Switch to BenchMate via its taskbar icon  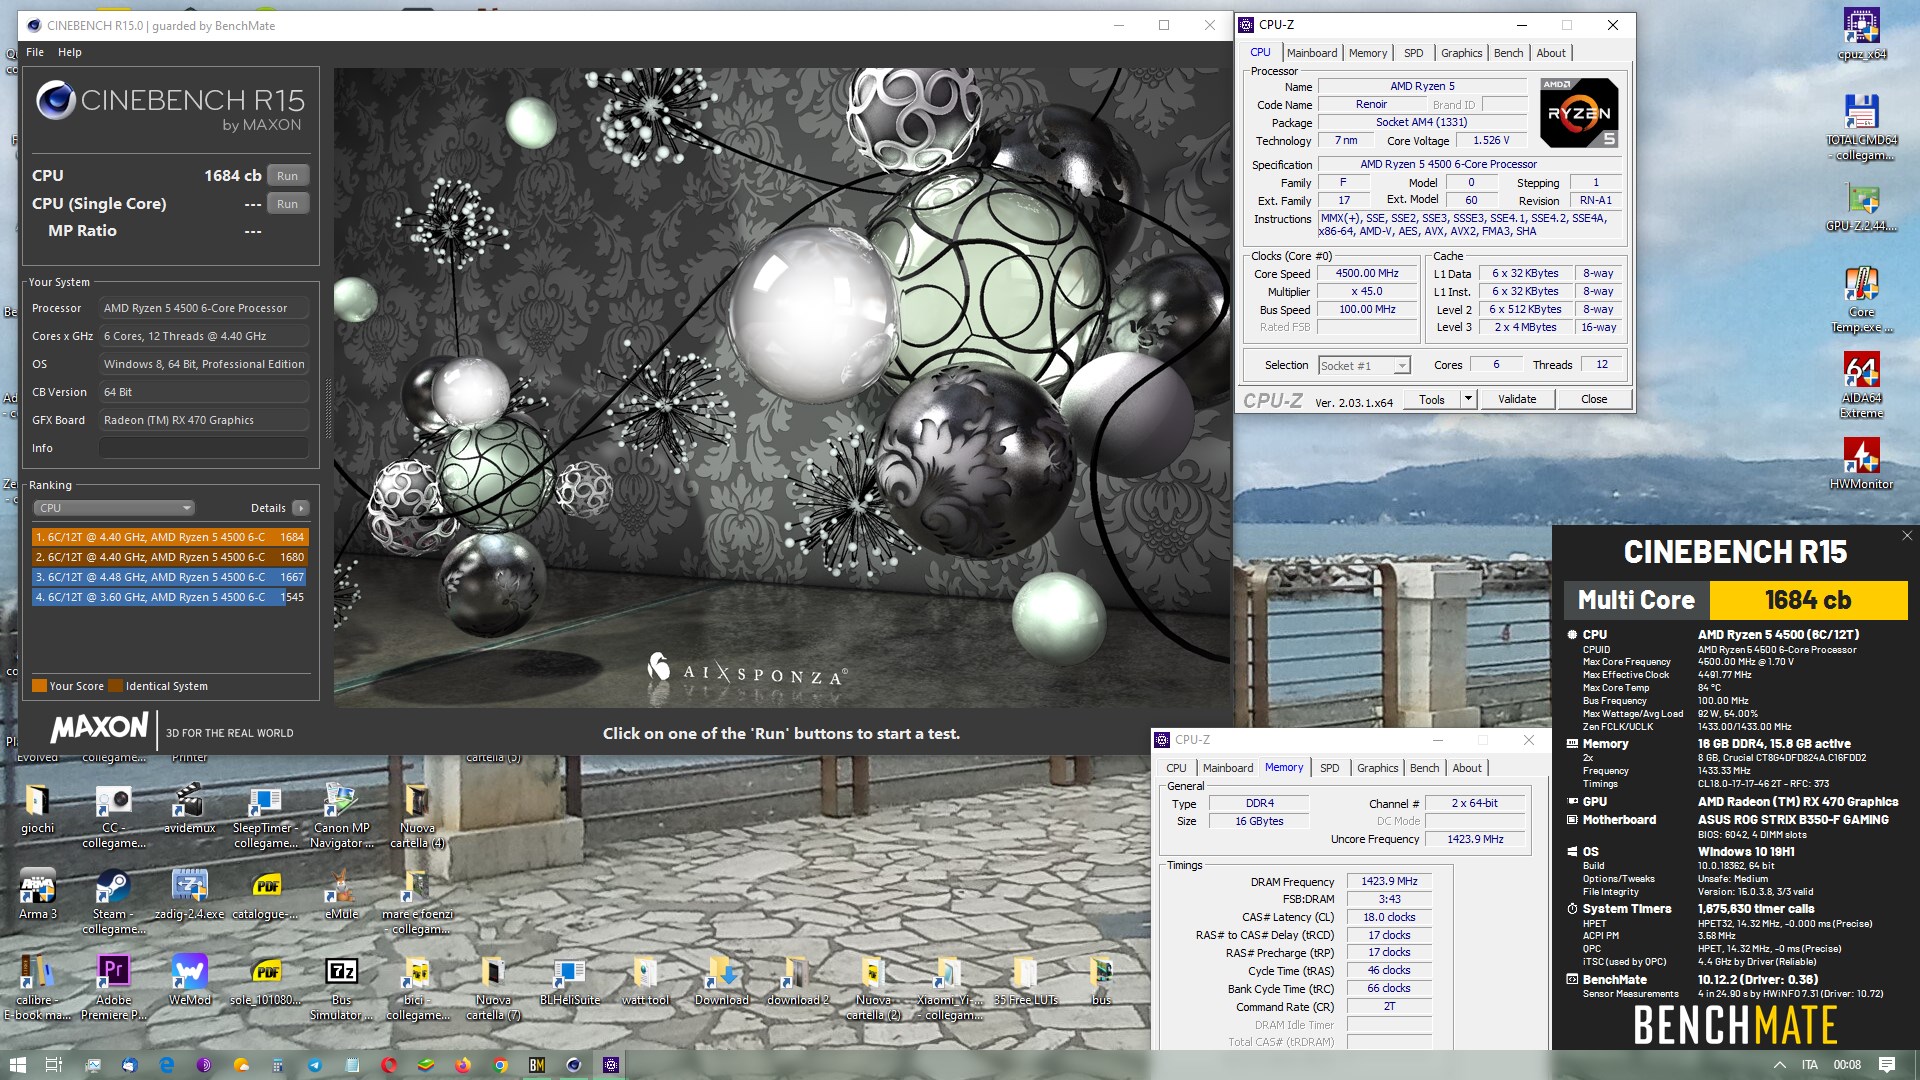(537, 1065)
